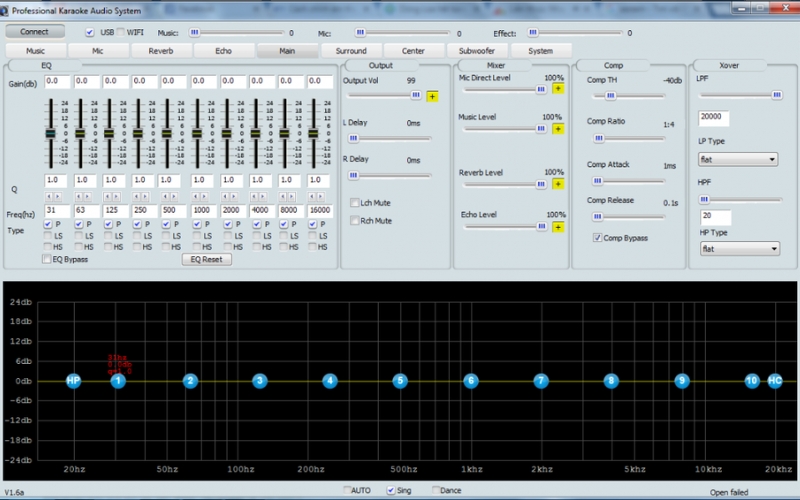The width and height of the screenshot is (800, 500).
Task: Click the HPF frequency field showing 20
Action: coord(715,217)
